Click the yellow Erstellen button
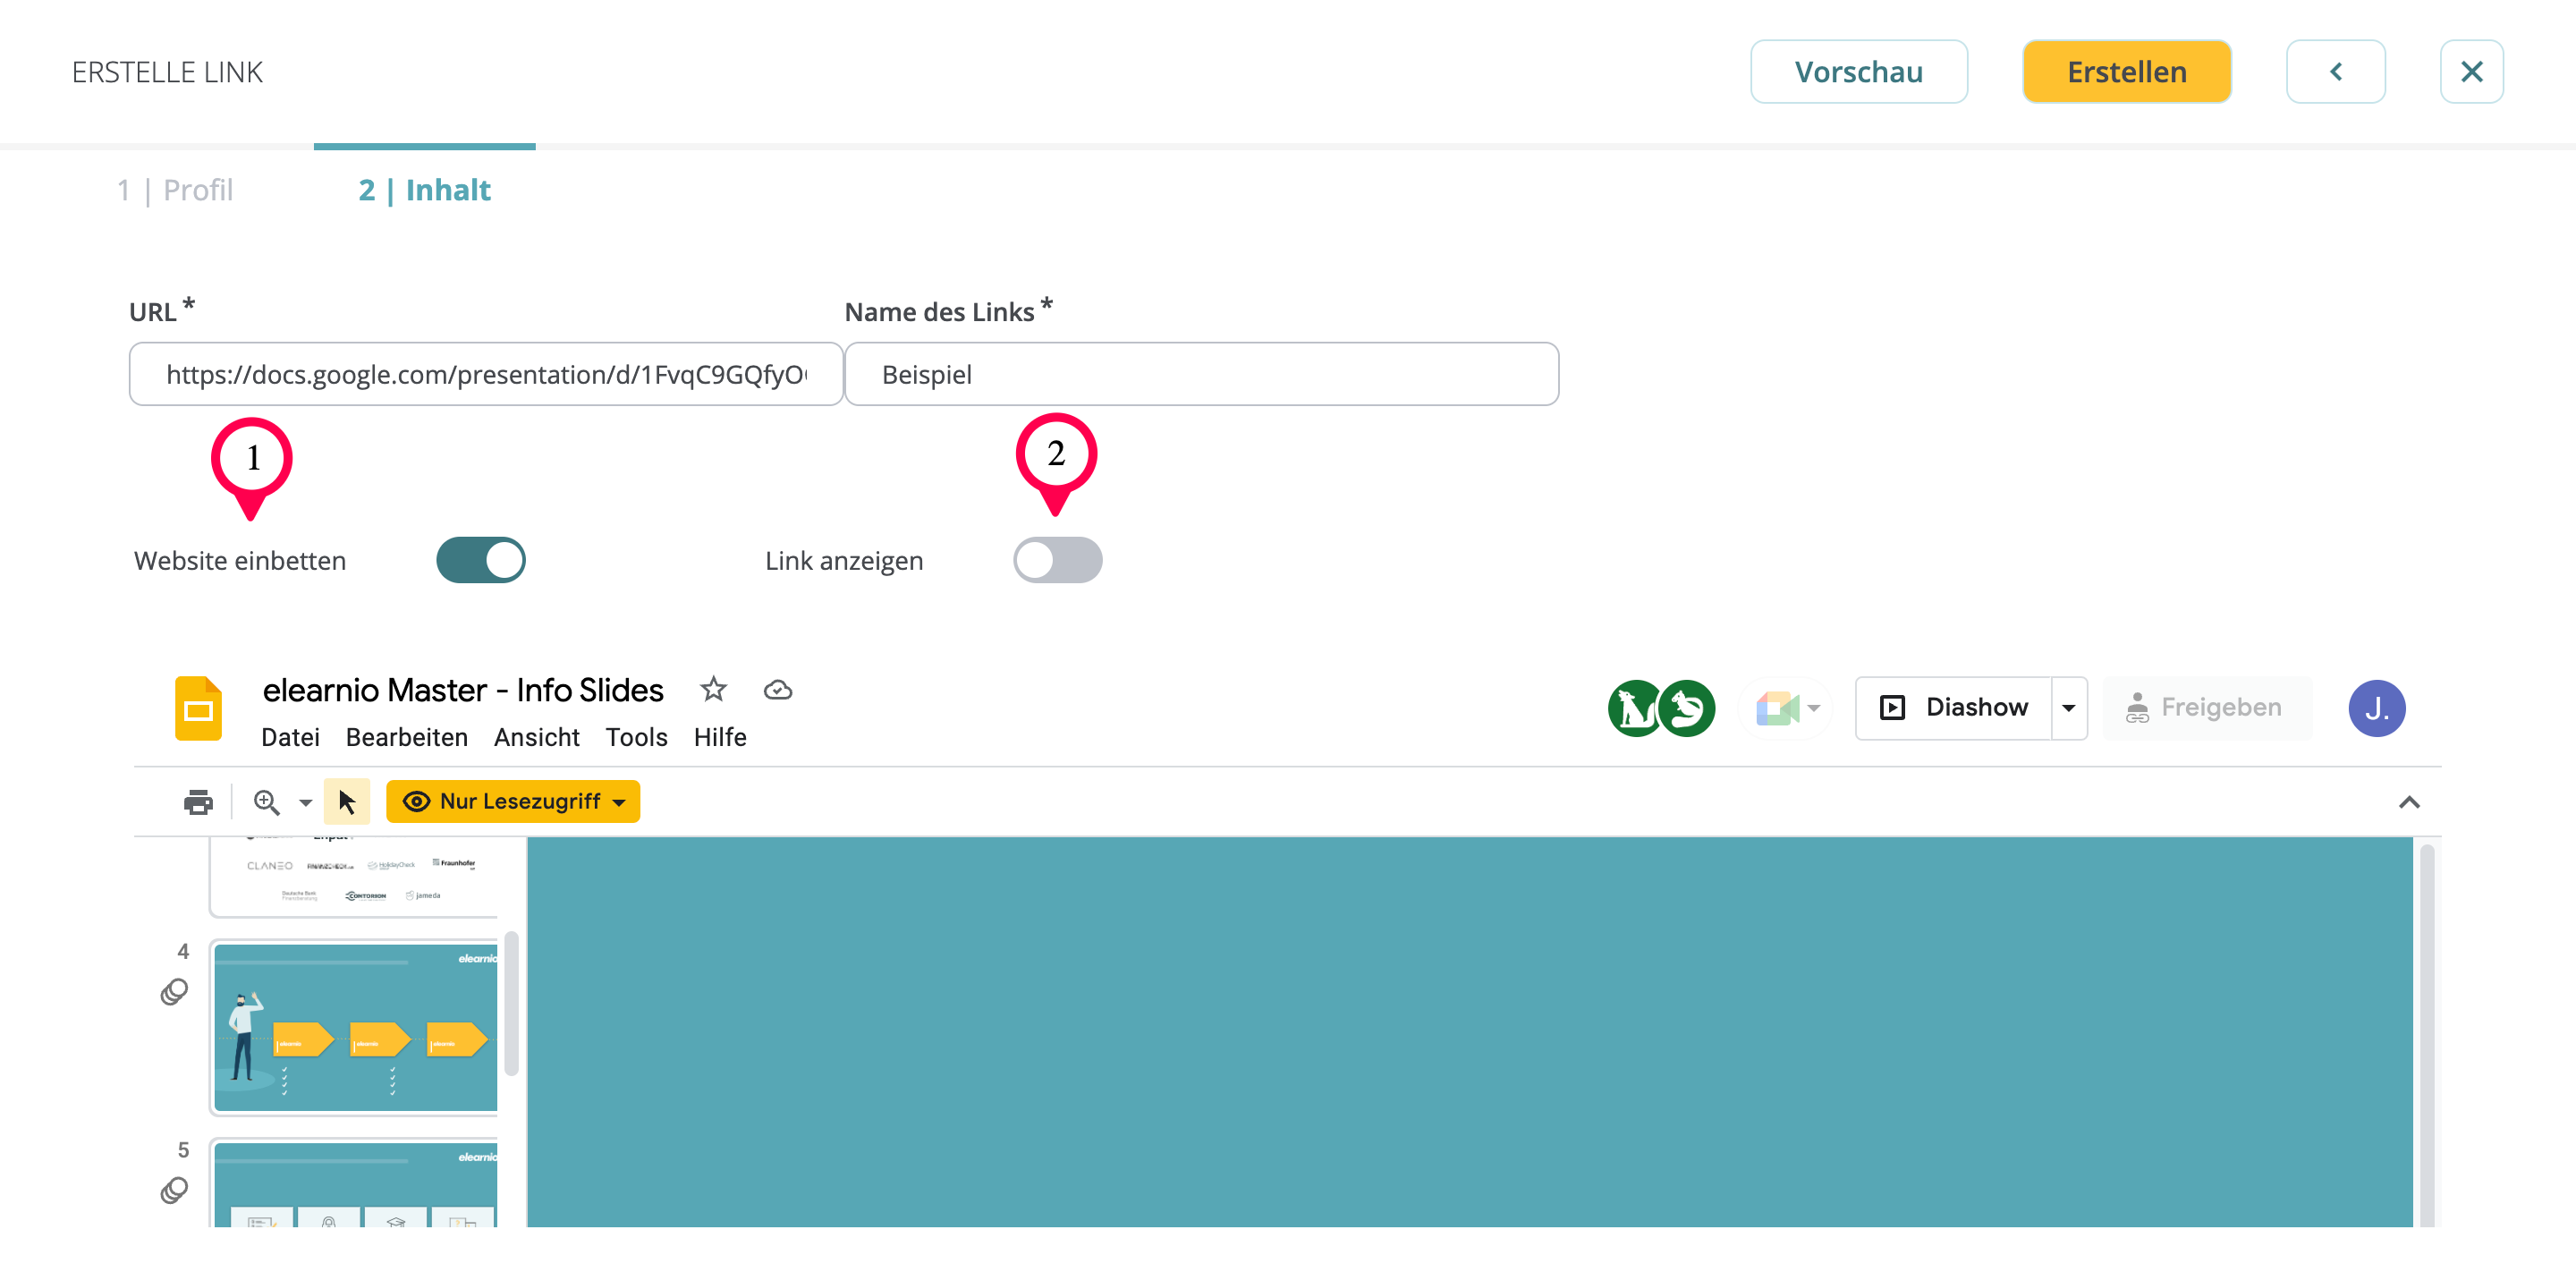The image size is (2576, 1272). 2127,72
